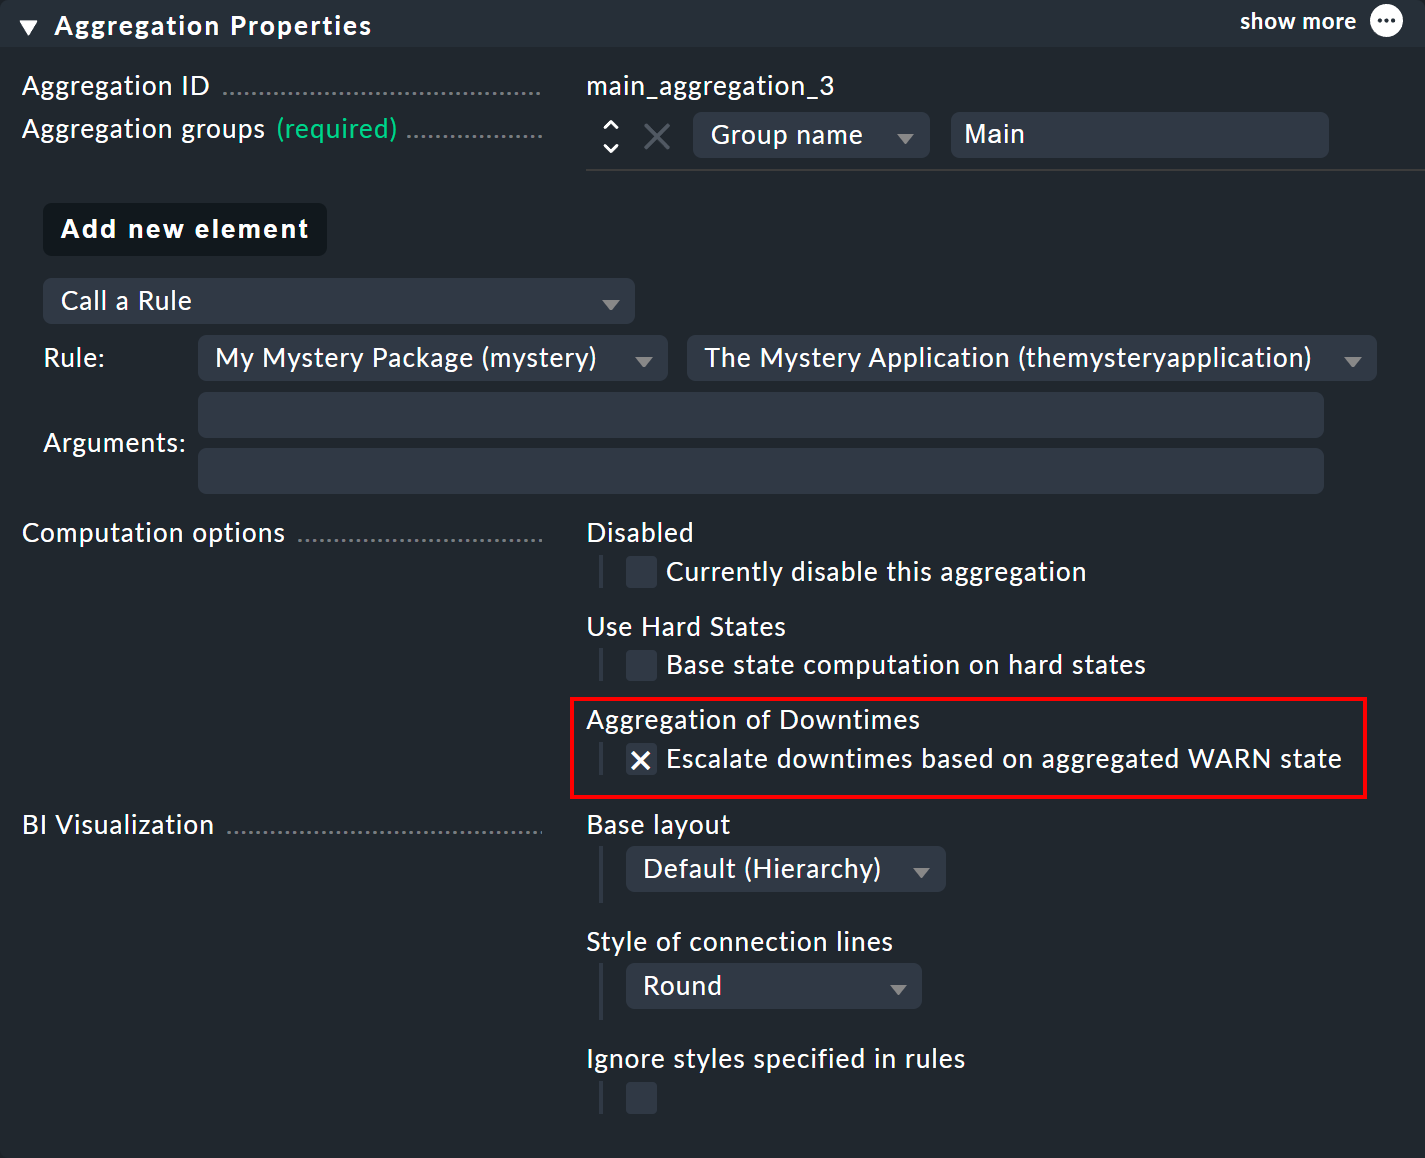
Task: Click the Main group name input field
Action: pyautogui.click(x=1138, y=135)
